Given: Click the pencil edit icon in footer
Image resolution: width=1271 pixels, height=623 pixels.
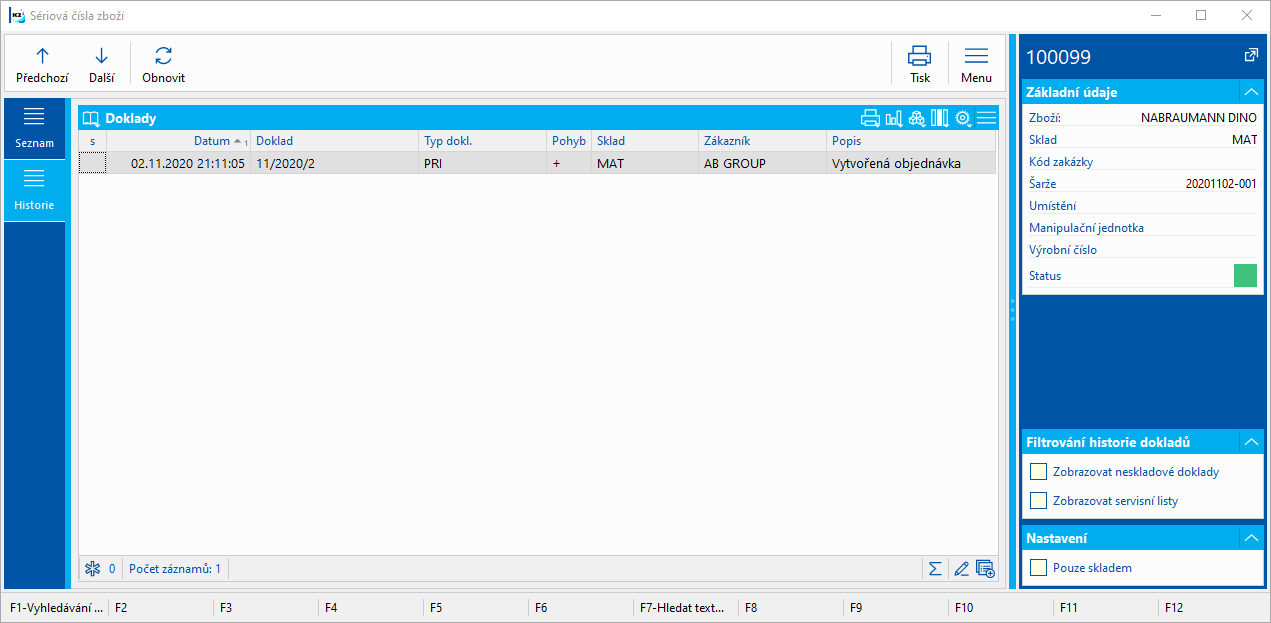Looking at the screenshot, I should (x=961, y=569).
